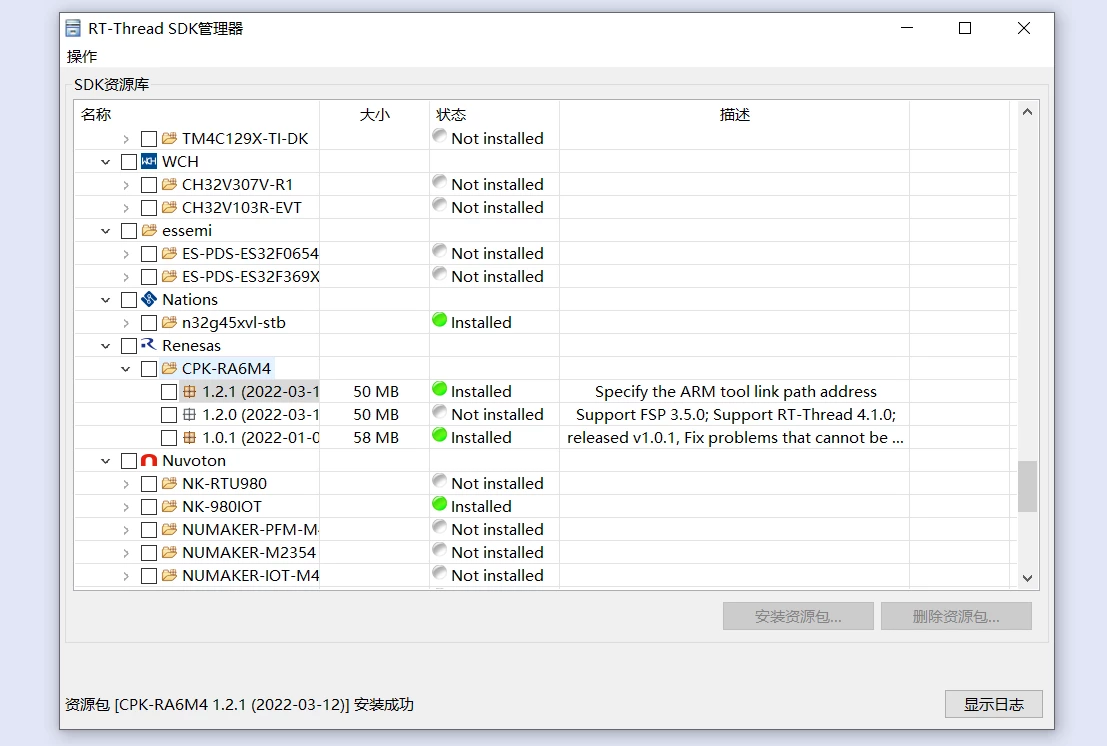Check the essemi vendor checkbox
This screenshot has height=746, width=1107.
click(x=128, y=231)
